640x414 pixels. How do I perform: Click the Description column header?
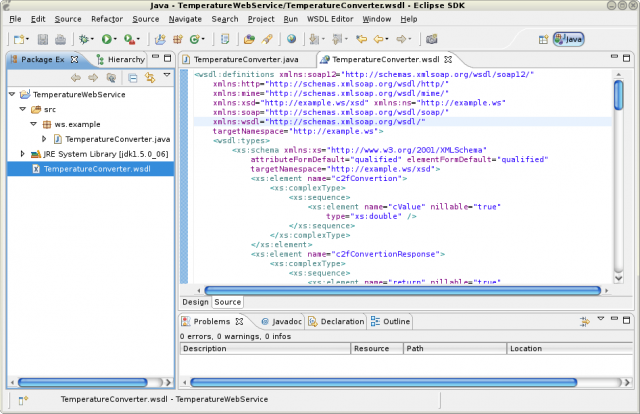tap(265, 349)
